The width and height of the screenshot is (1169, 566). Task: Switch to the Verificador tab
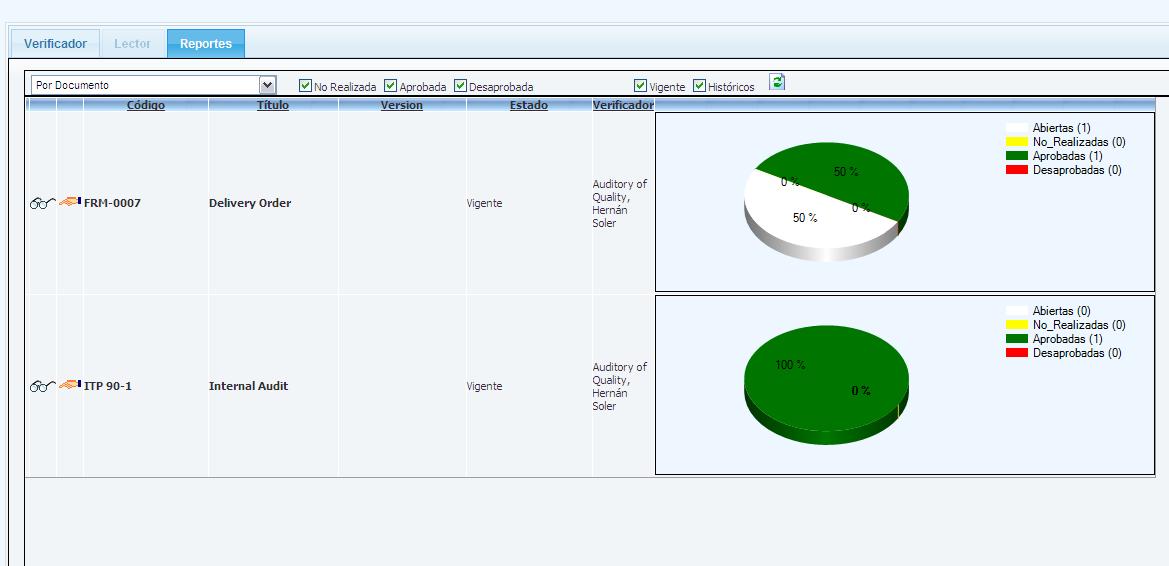coord(55,44)
